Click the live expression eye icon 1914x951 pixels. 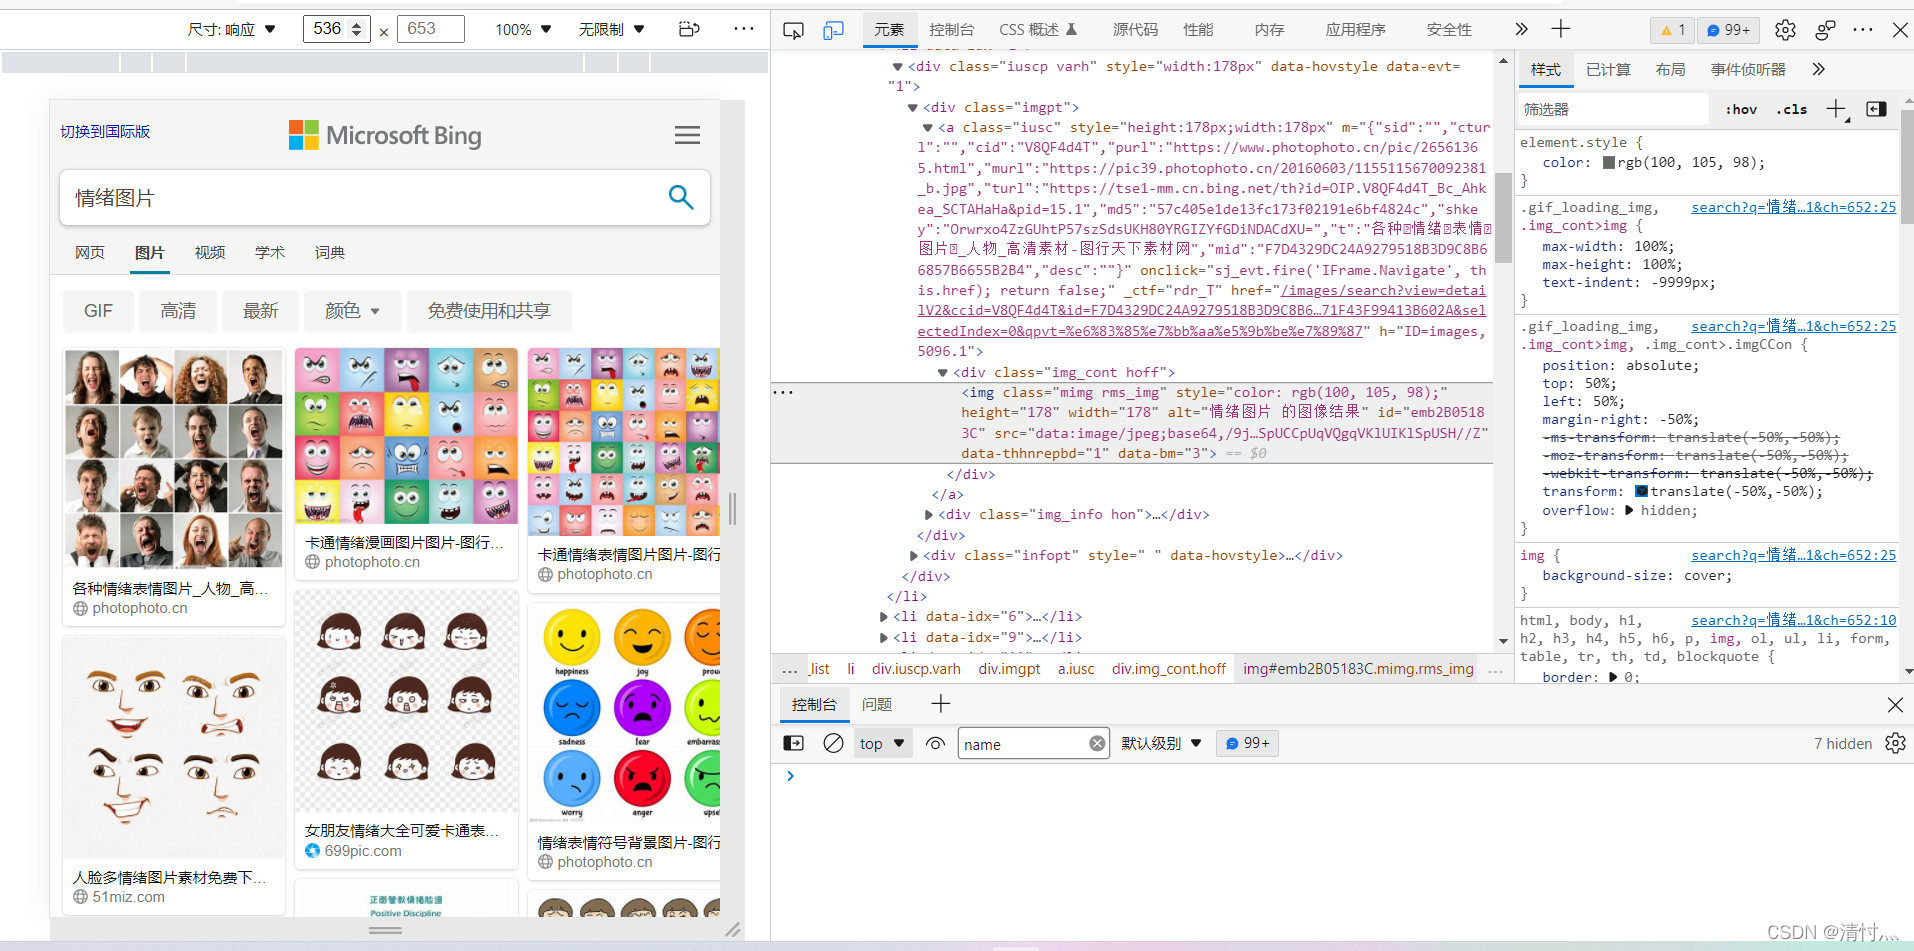[x=935, y=743]
